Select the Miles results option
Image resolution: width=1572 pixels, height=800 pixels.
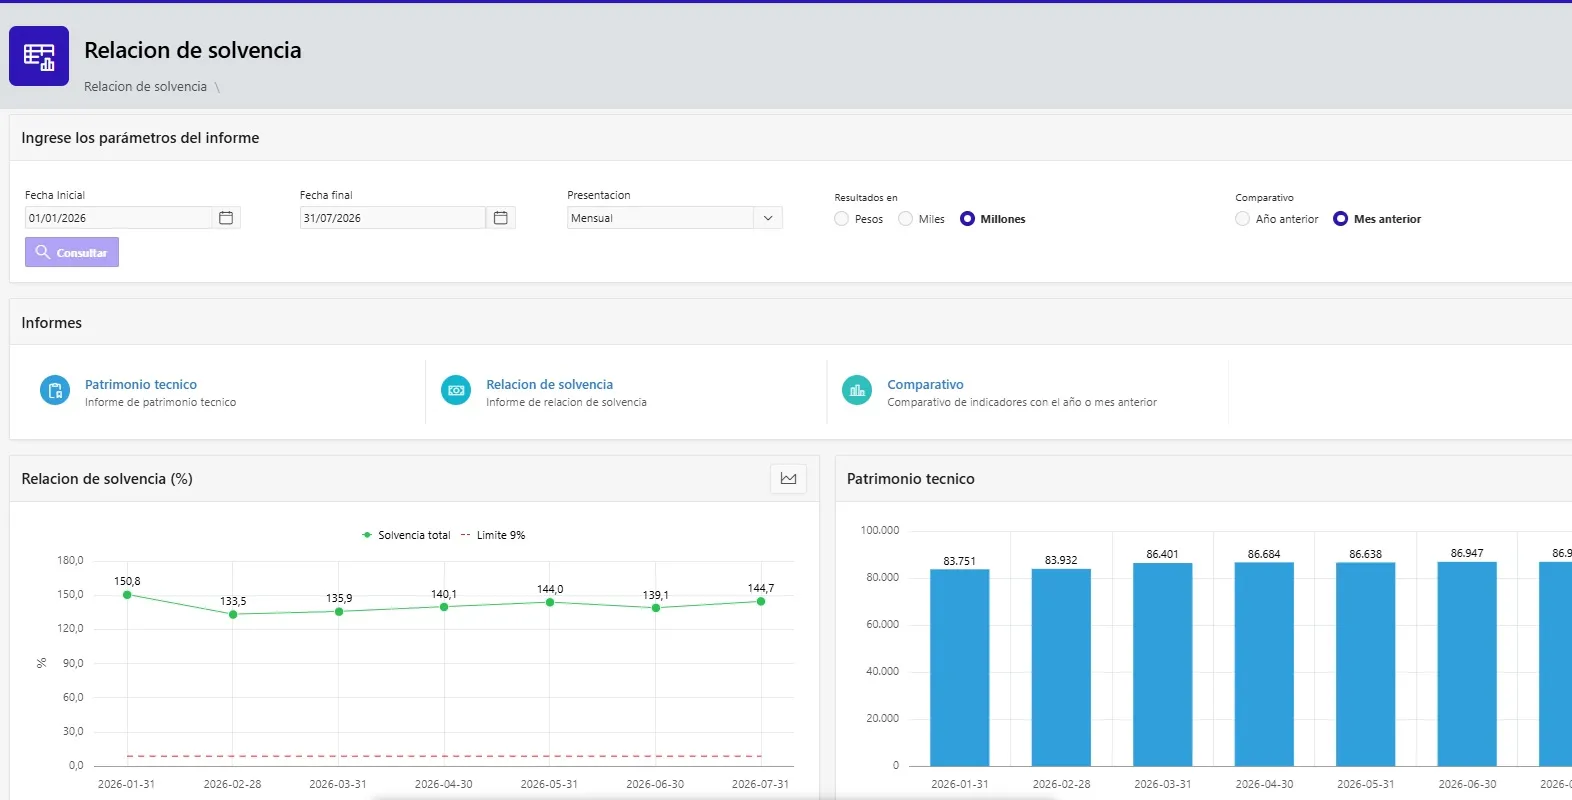point(906,219)
